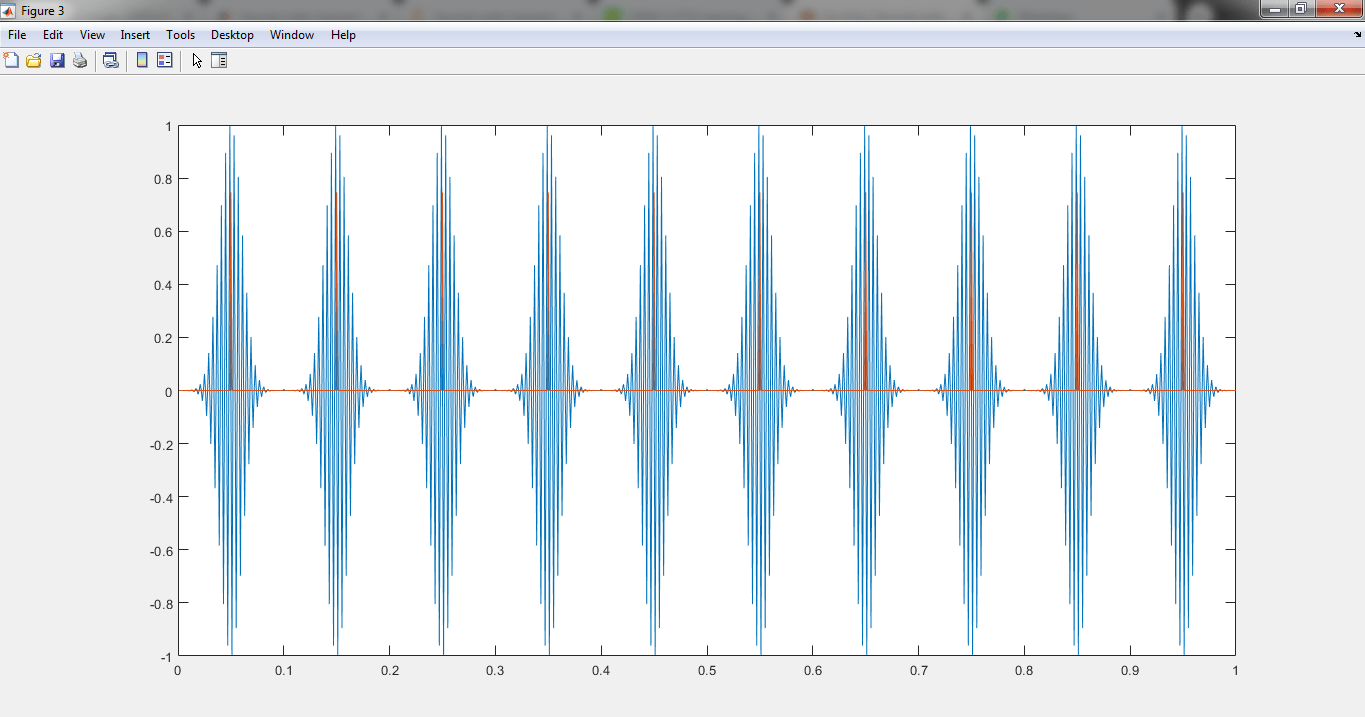Open the Help menu
1365x717 pixels.
(x=343, y=35)
